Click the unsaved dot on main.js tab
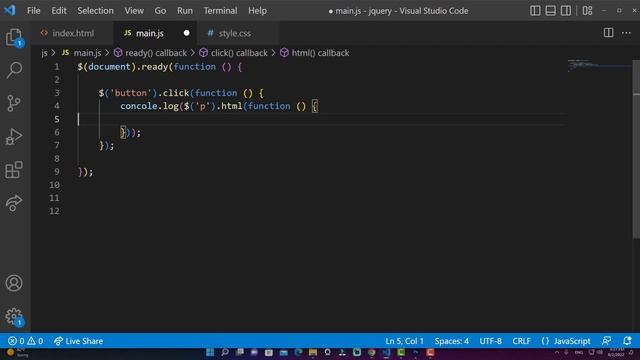 pyautogui.click(x=187, y=33)
